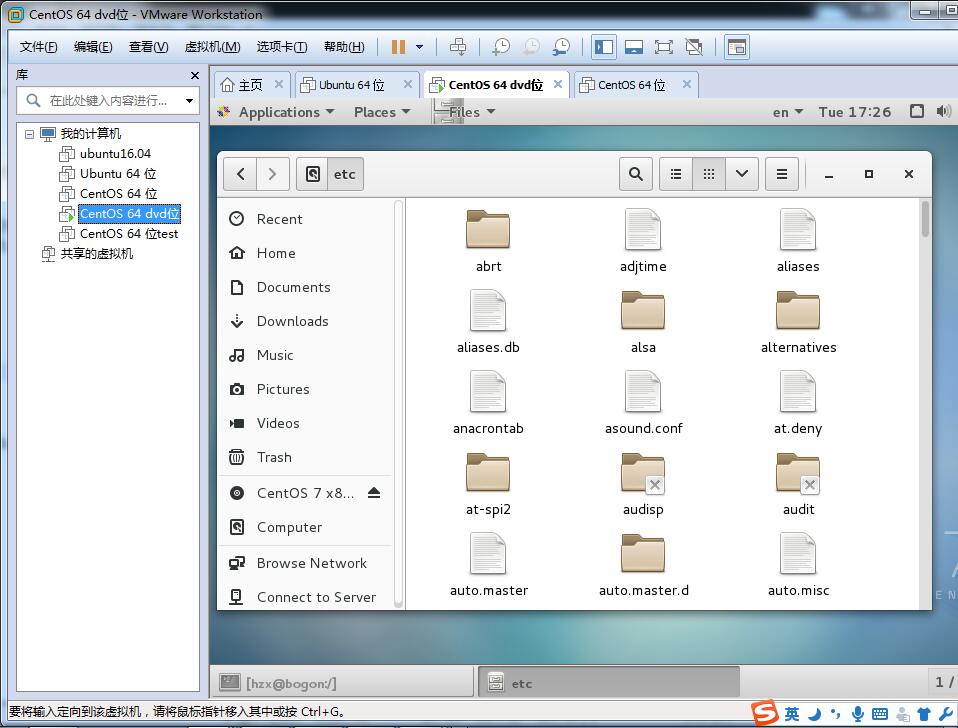This screenshot has height=728, width=958.
Task: Open the Files hamburger menu
Action: tap(781, 174)
